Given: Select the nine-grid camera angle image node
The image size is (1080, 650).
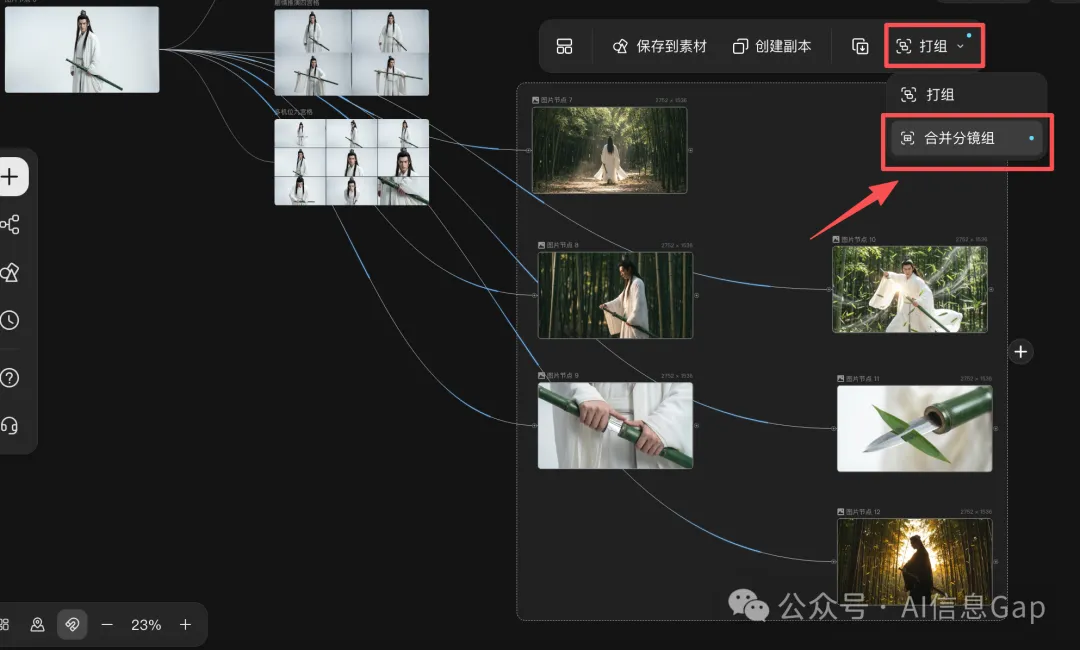Looking at the screenshot, I should (x=351, y=162).
